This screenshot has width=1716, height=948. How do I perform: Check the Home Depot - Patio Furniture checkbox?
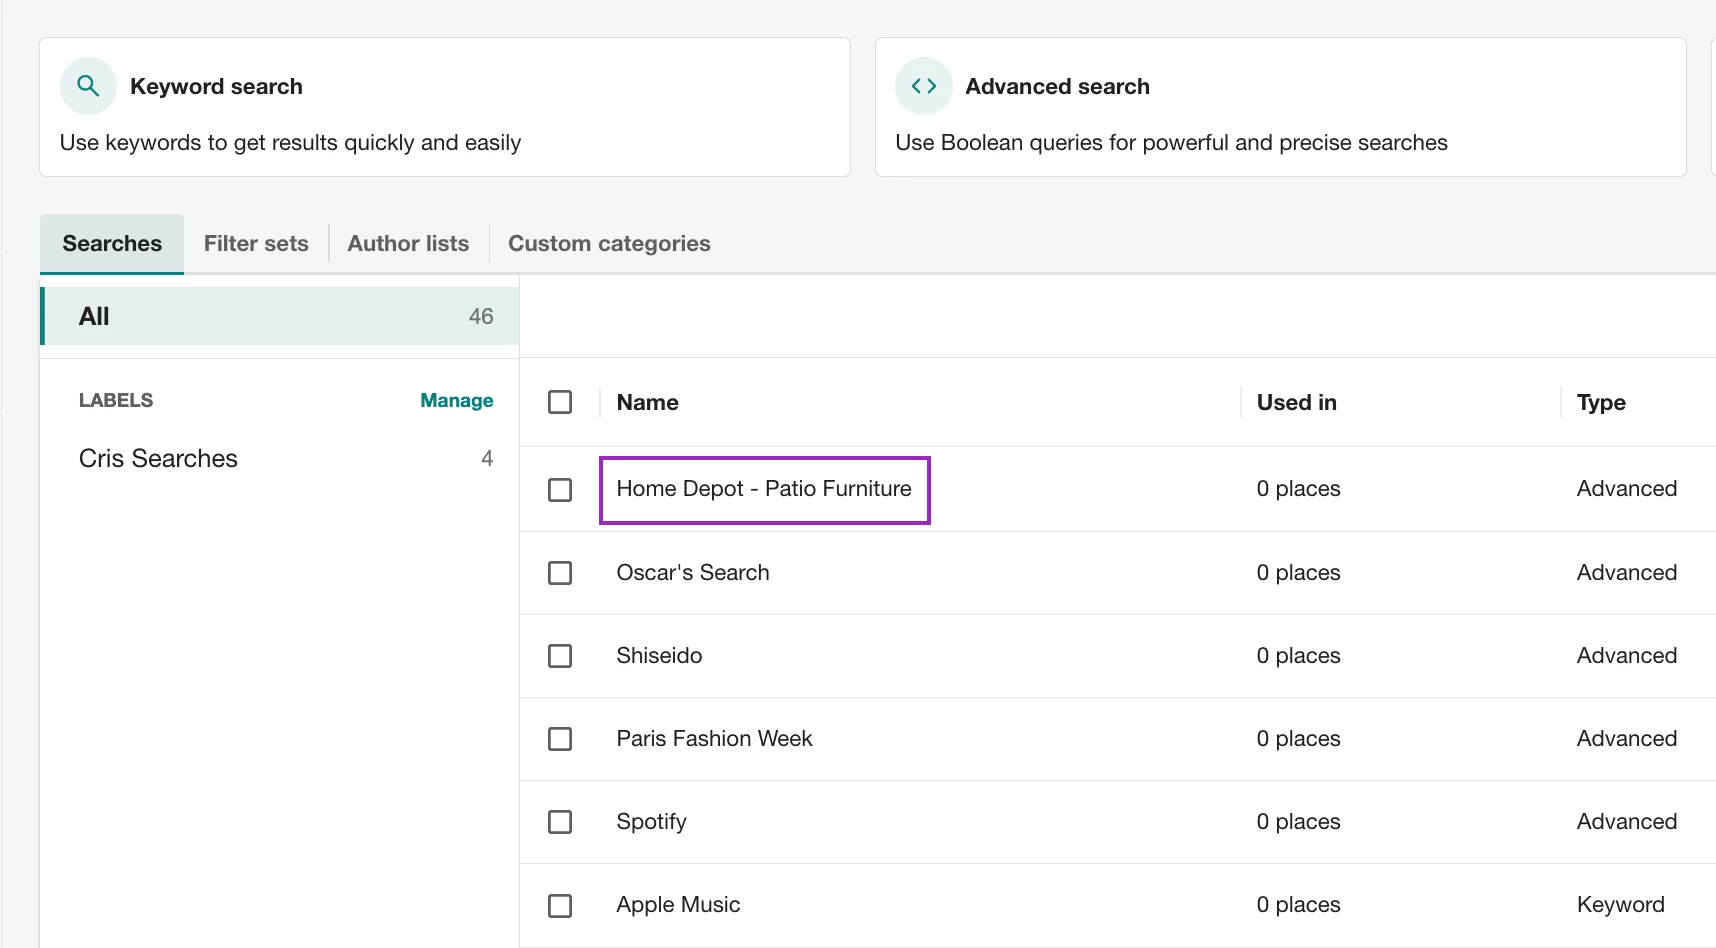(x=560, y=490)
